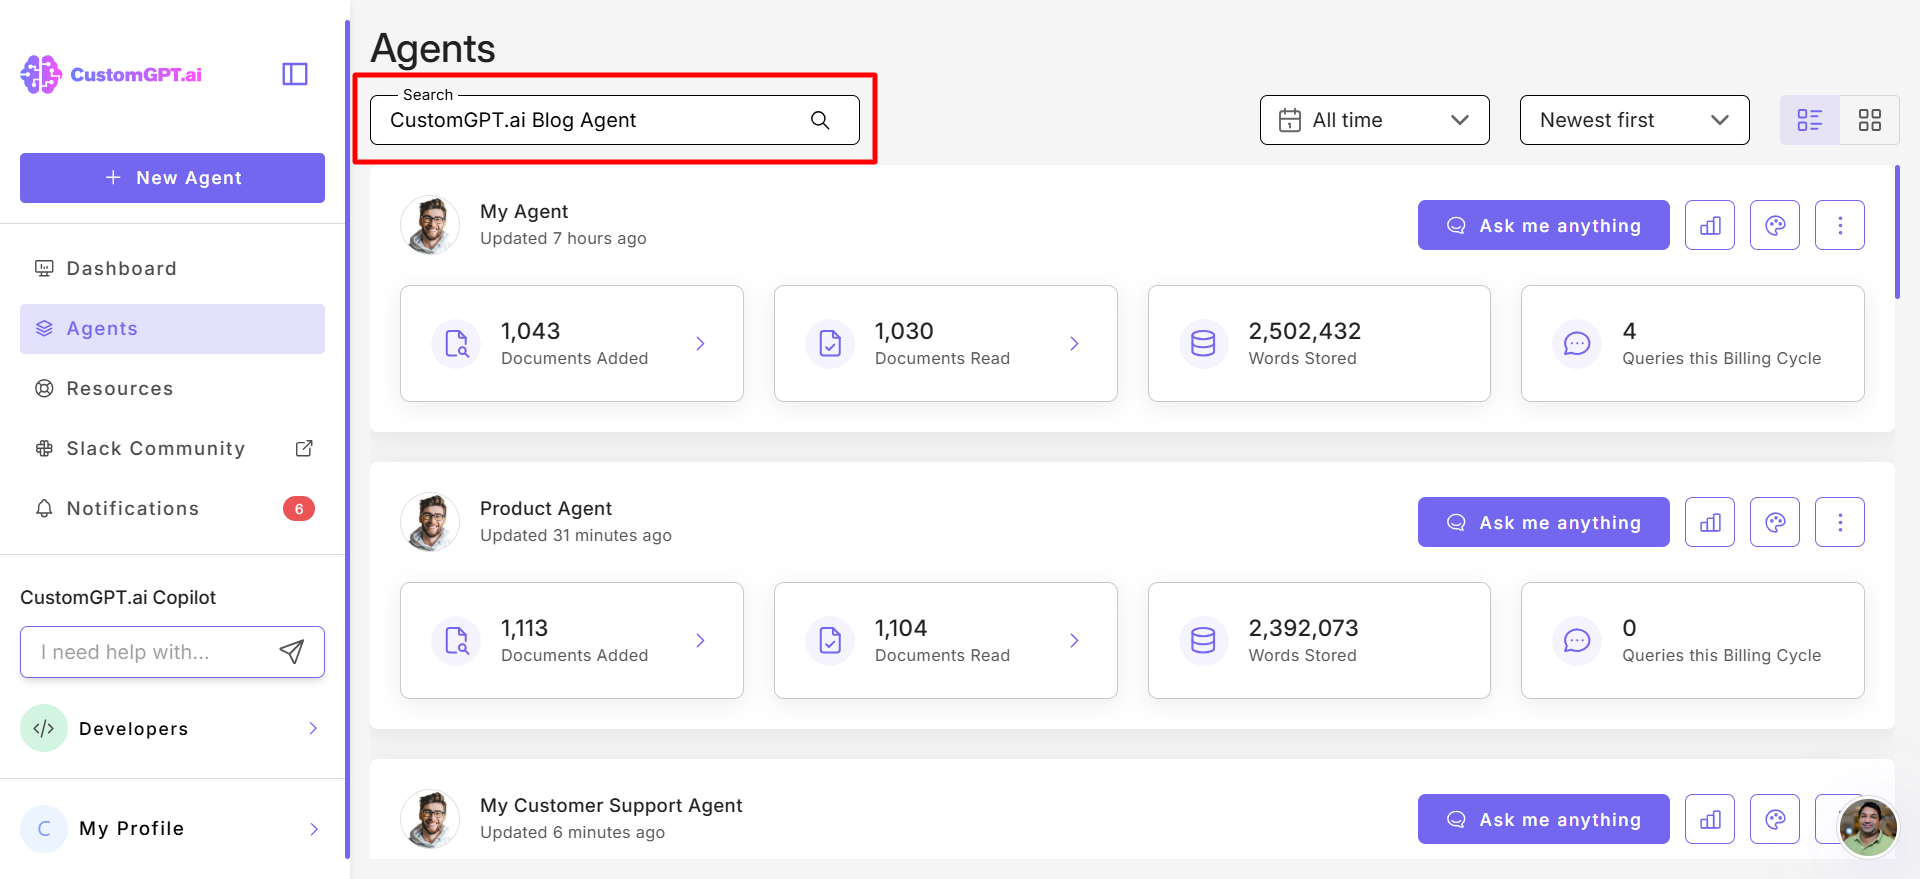Click the Dashboard monitor icon

click(44, 268)
